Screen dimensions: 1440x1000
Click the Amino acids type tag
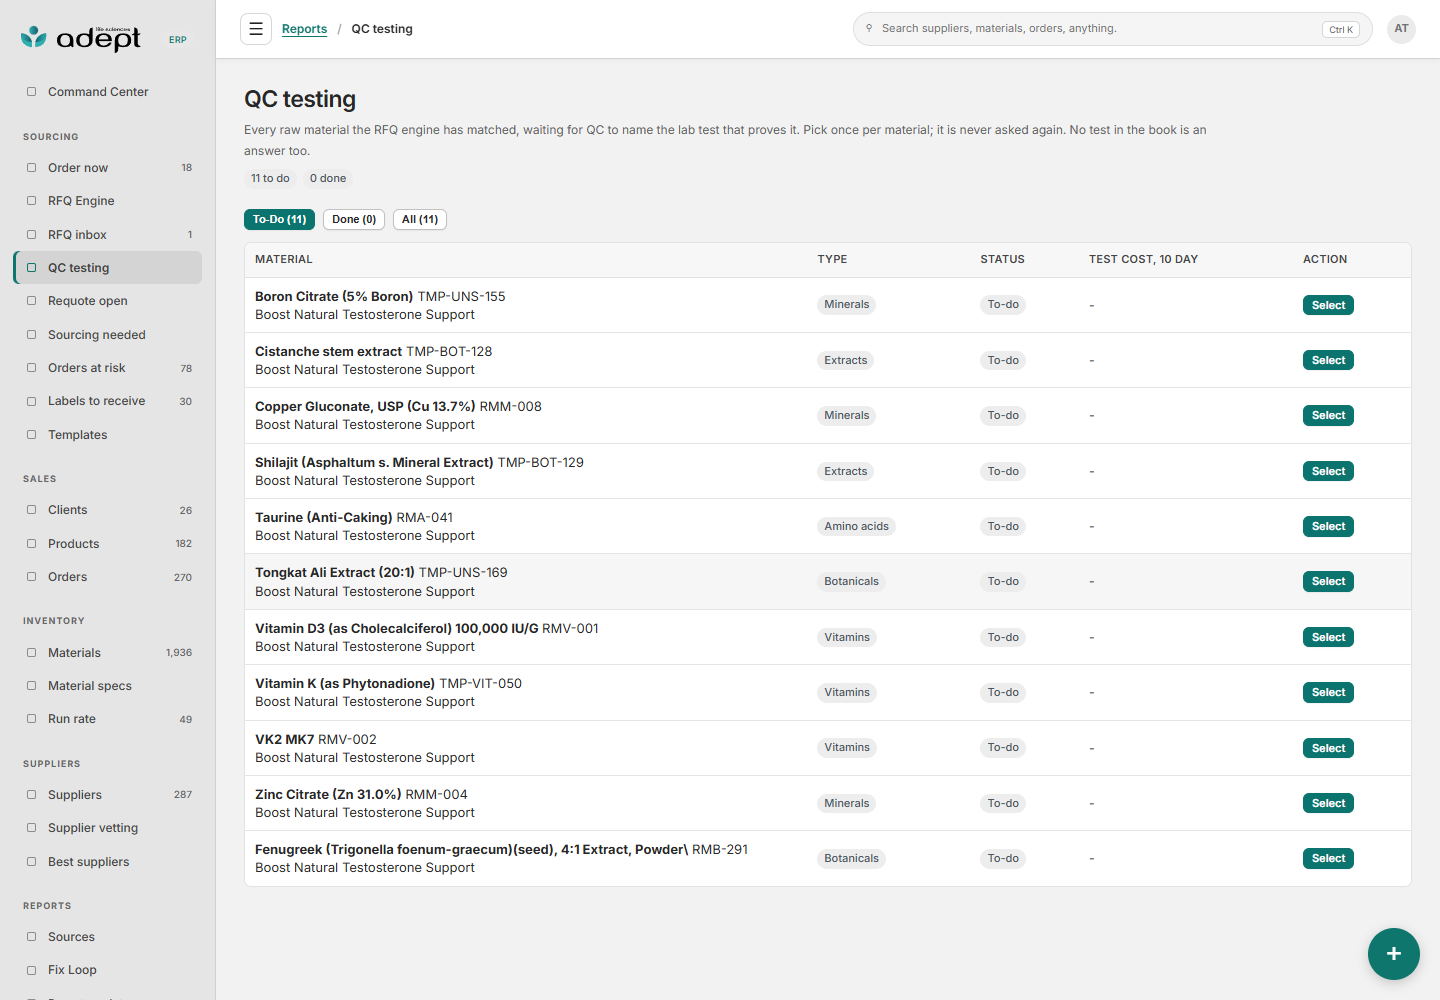pyautogui.click(x=856, y=526)
